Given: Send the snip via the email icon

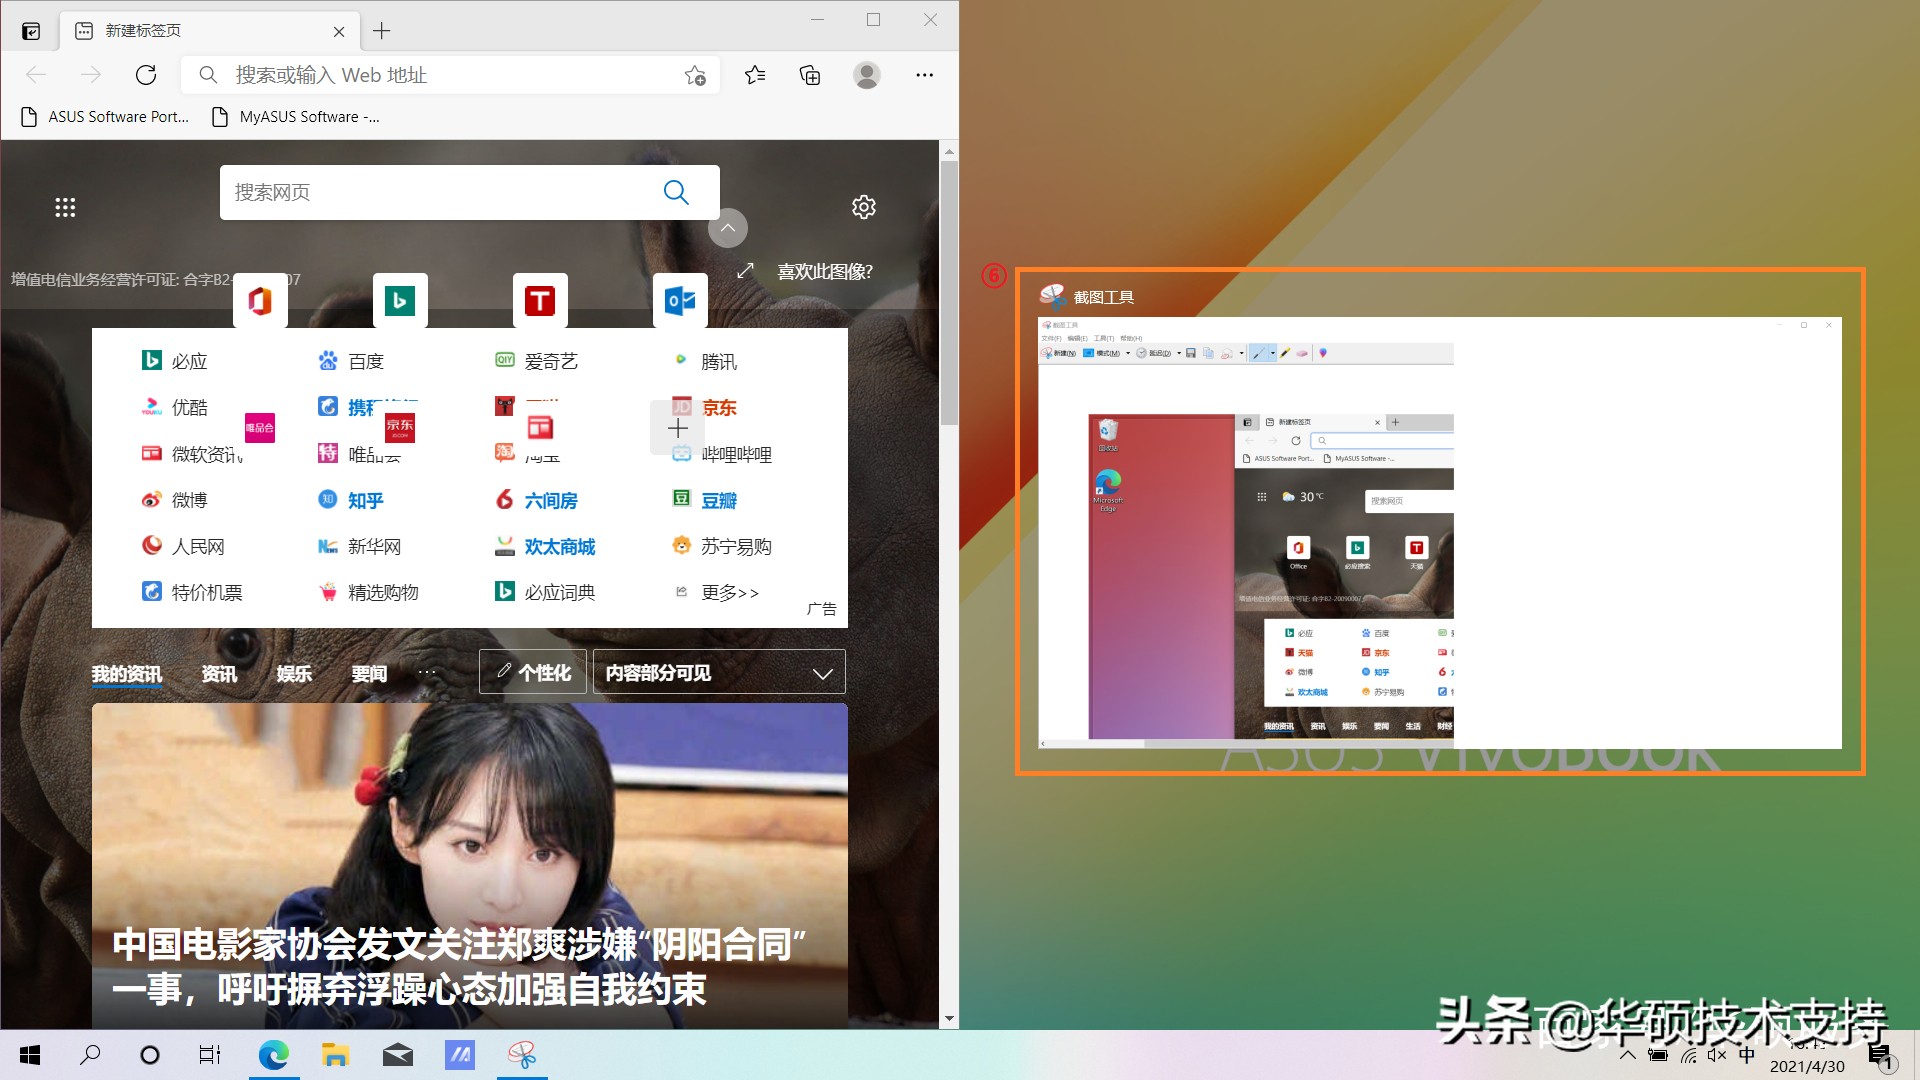Looking at the screenshot, I should tap(1227, 353).
